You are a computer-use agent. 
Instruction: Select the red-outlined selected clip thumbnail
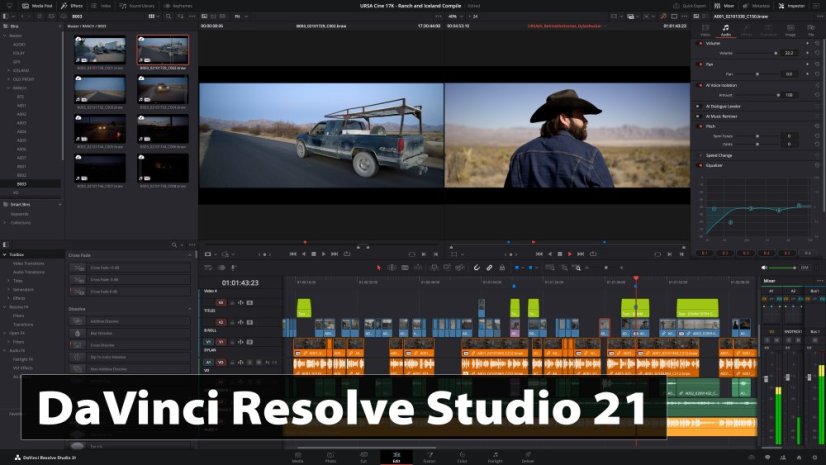(163, 51)
